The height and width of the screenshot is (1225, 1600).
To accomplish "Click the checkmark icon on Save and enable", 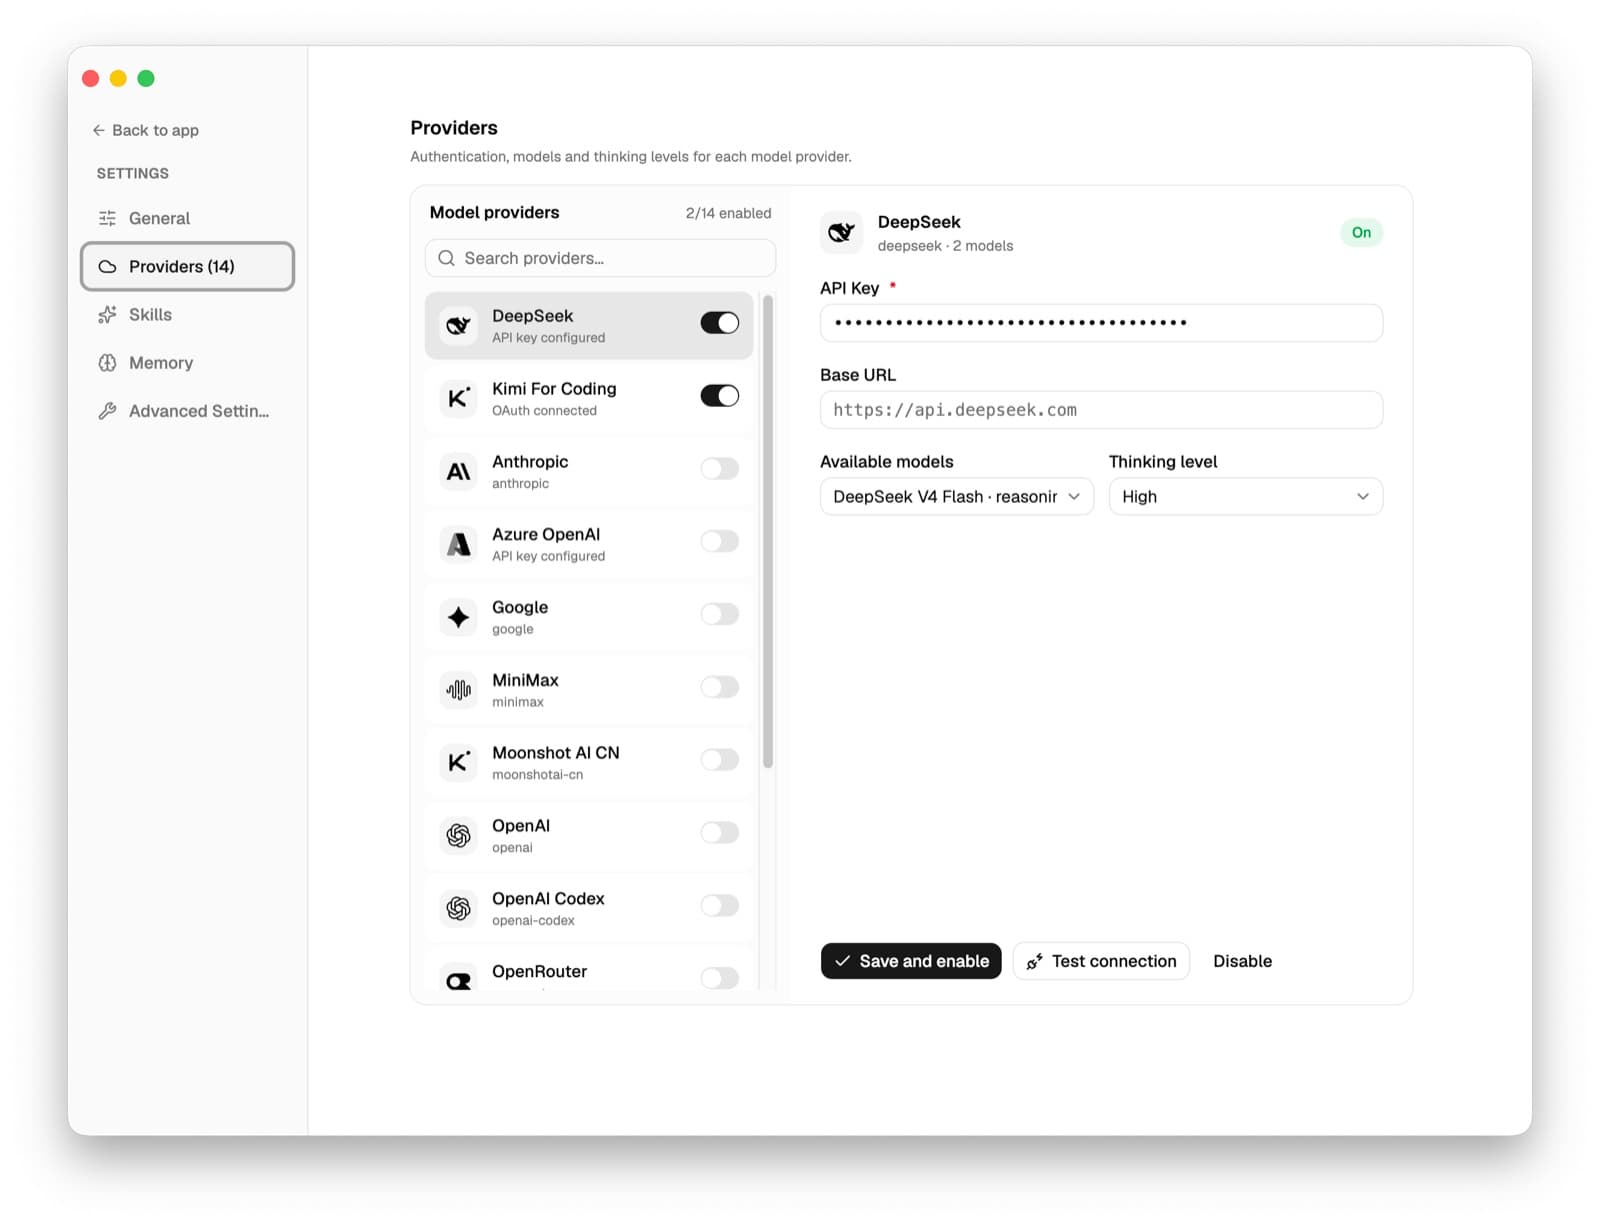I will (843, 961).
